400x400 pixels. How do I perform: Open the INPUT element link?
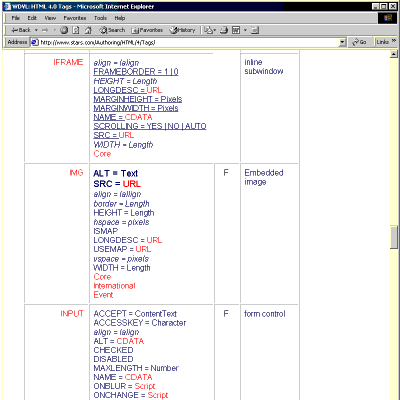[x=72, y=314]
